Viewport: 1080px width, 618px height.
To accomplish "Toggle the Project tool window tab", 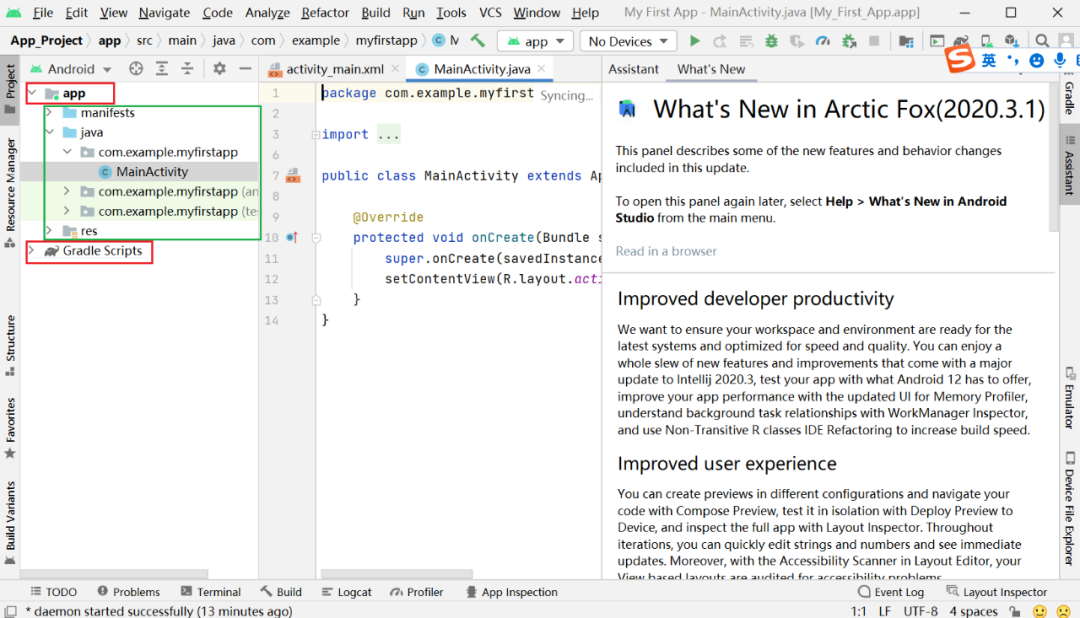I will click(10, 88).
